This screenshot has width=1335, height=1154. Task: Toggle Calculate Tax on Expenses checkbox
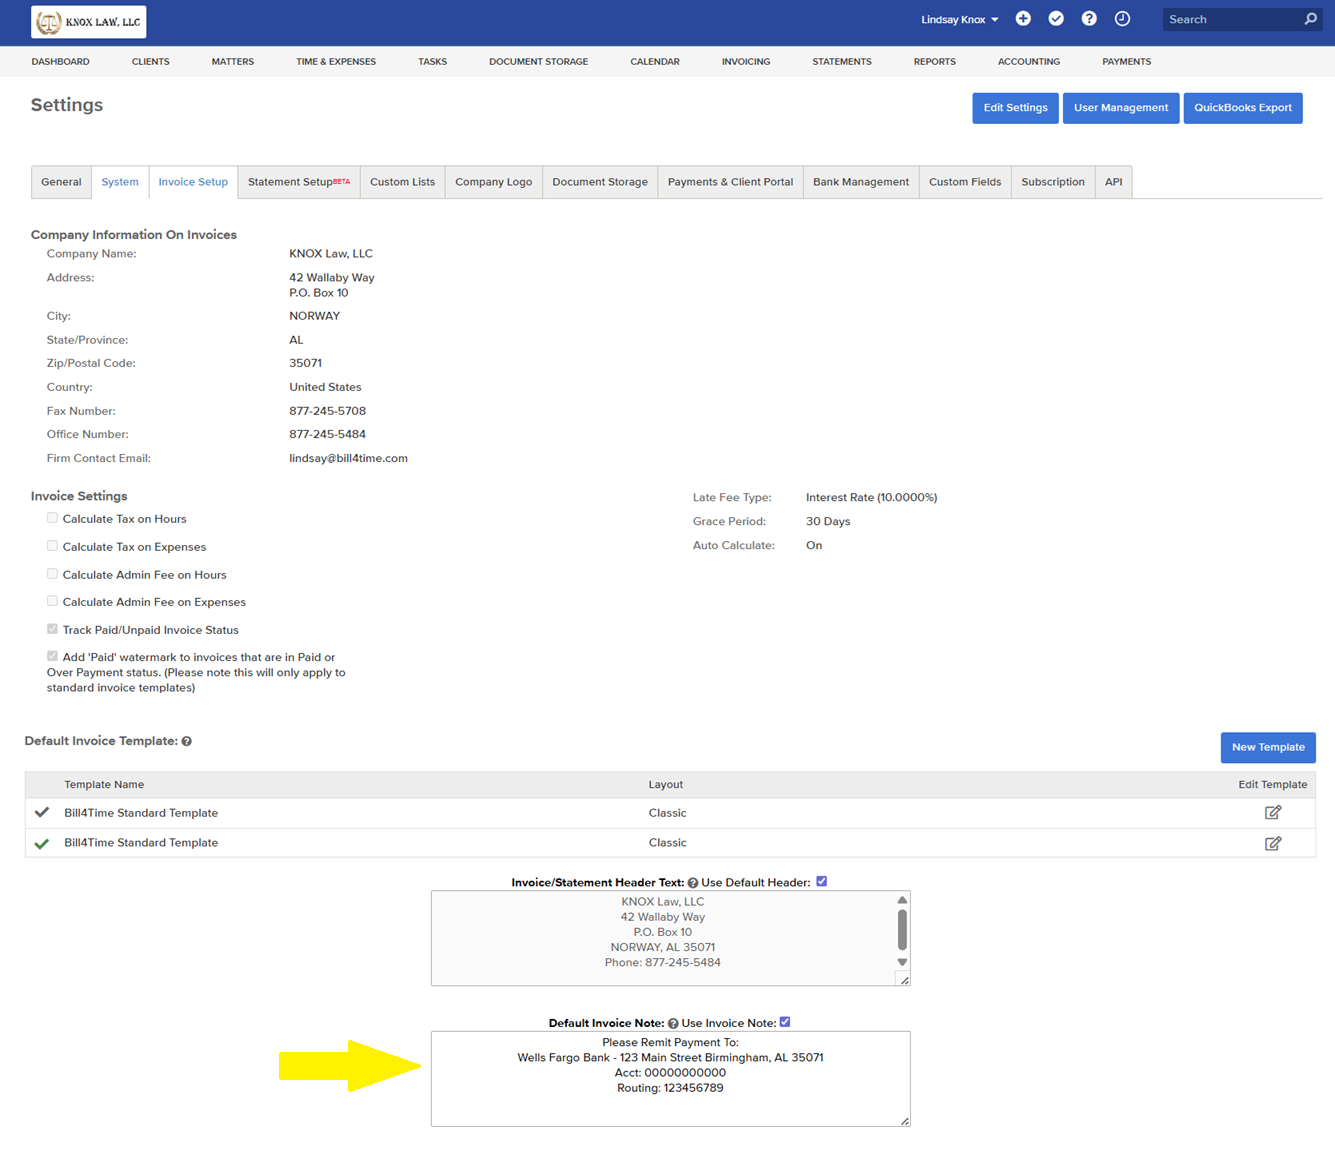coord(52,546)
